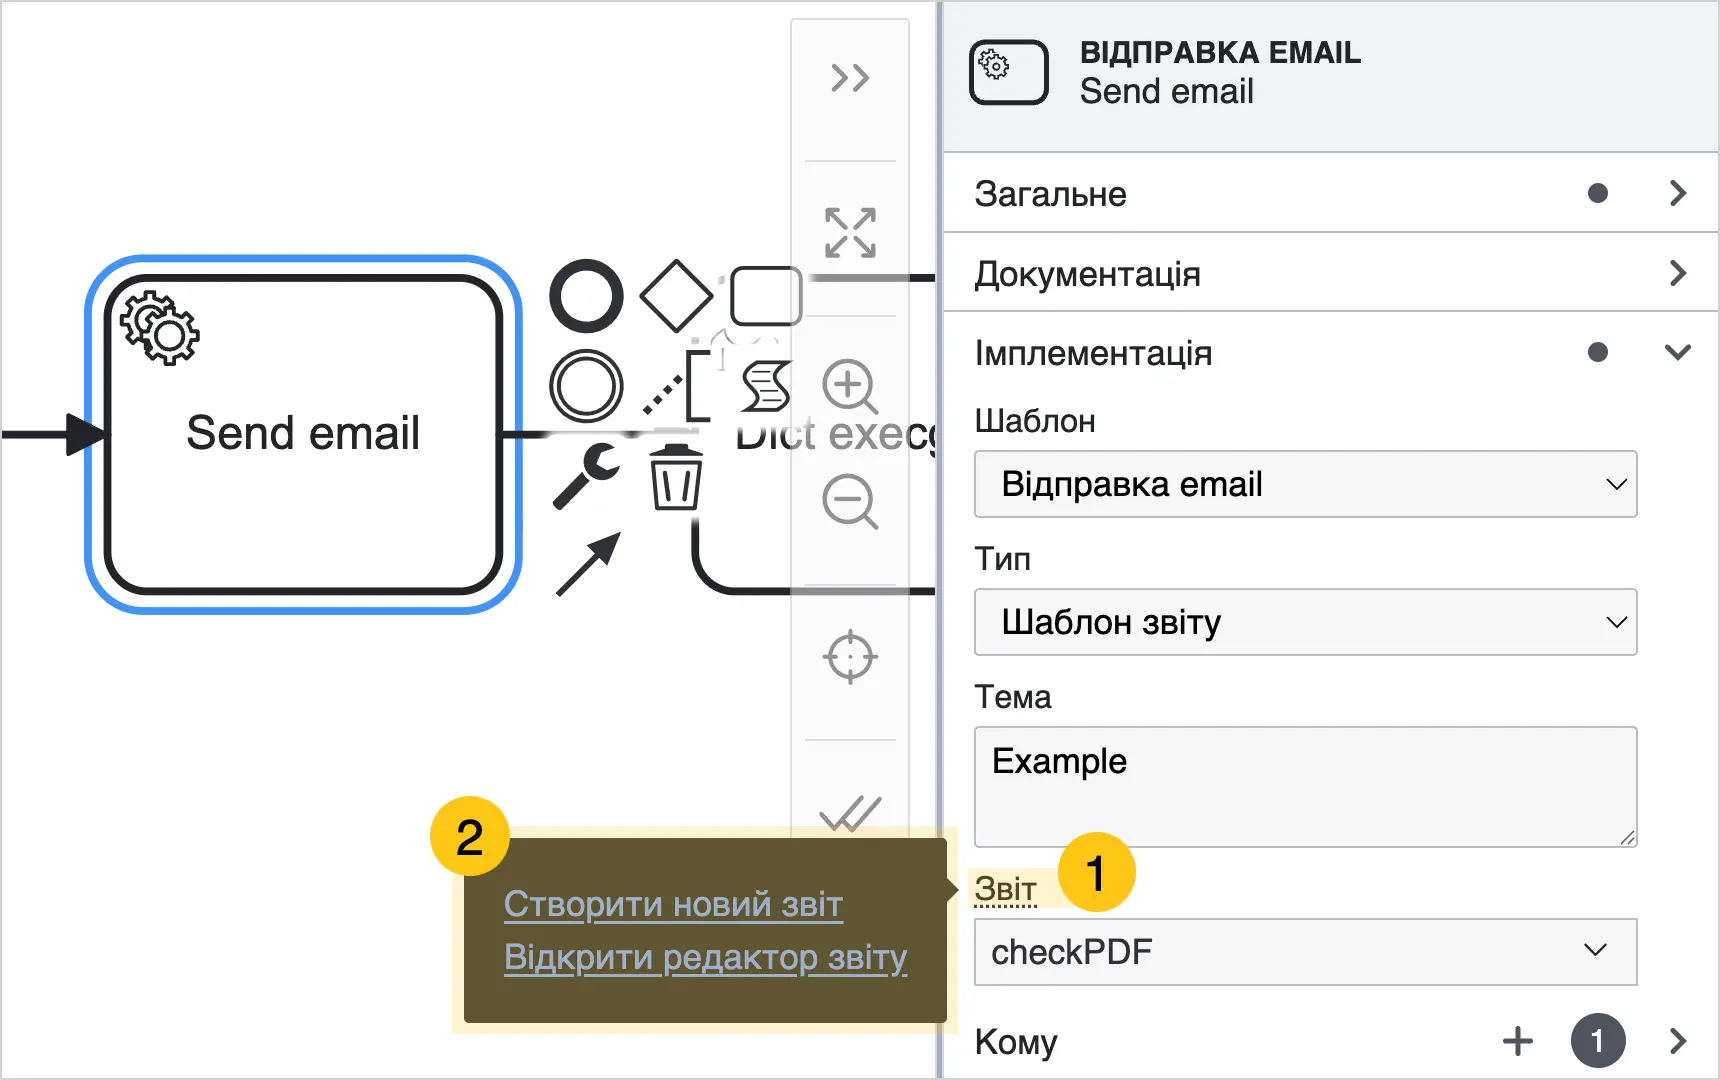
Task: Click the Імплементація section title
Action: pos(1094,353)
